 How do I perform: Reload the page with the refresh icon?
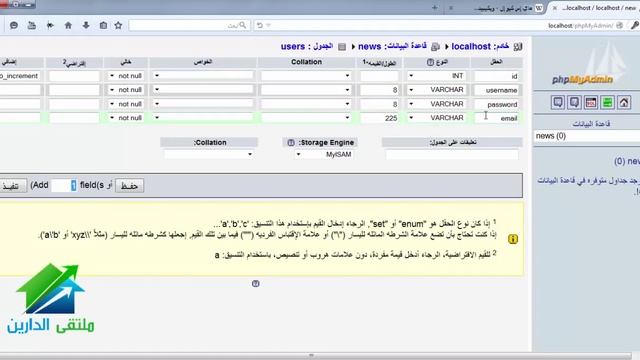260,25
